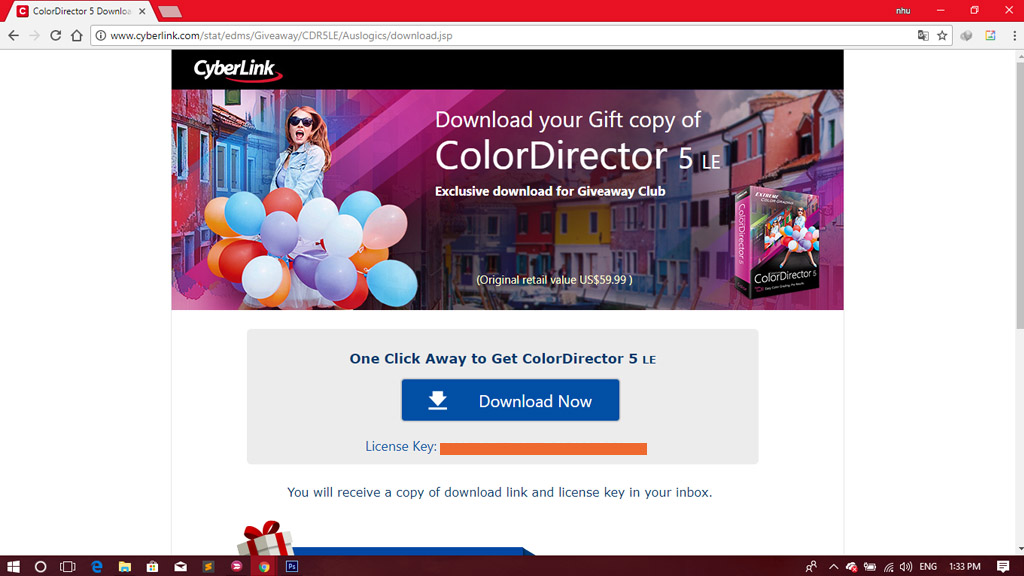Screen dimensions: 1024x576
Task: Bookmark this page with the star icon
Action: click(x=942, y=36)
